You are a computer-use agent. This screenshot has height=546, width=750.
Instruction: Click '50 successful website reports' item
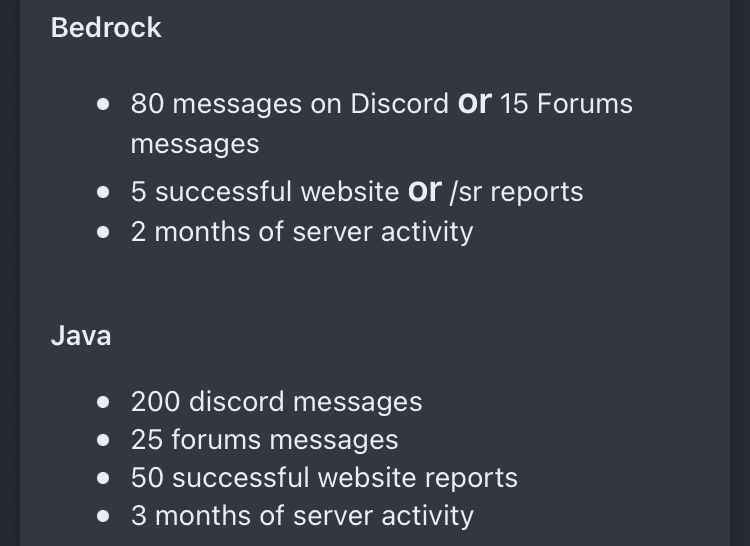pyautogui.click(x=324, y=478)
